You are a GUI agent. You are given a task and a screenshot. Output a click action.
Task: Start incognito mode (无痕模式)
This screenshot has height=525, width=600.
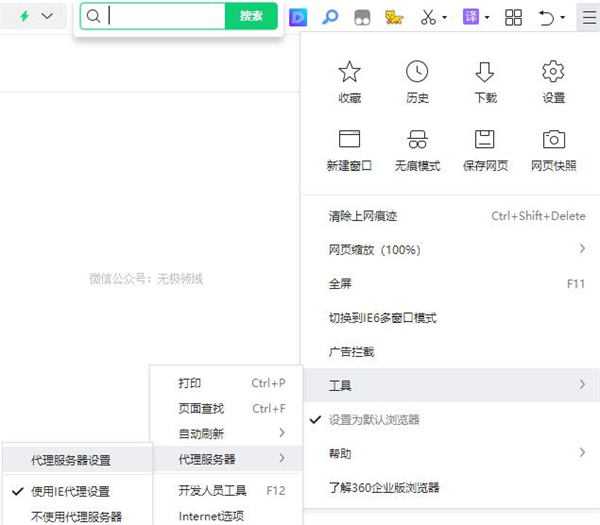point(417,140)
